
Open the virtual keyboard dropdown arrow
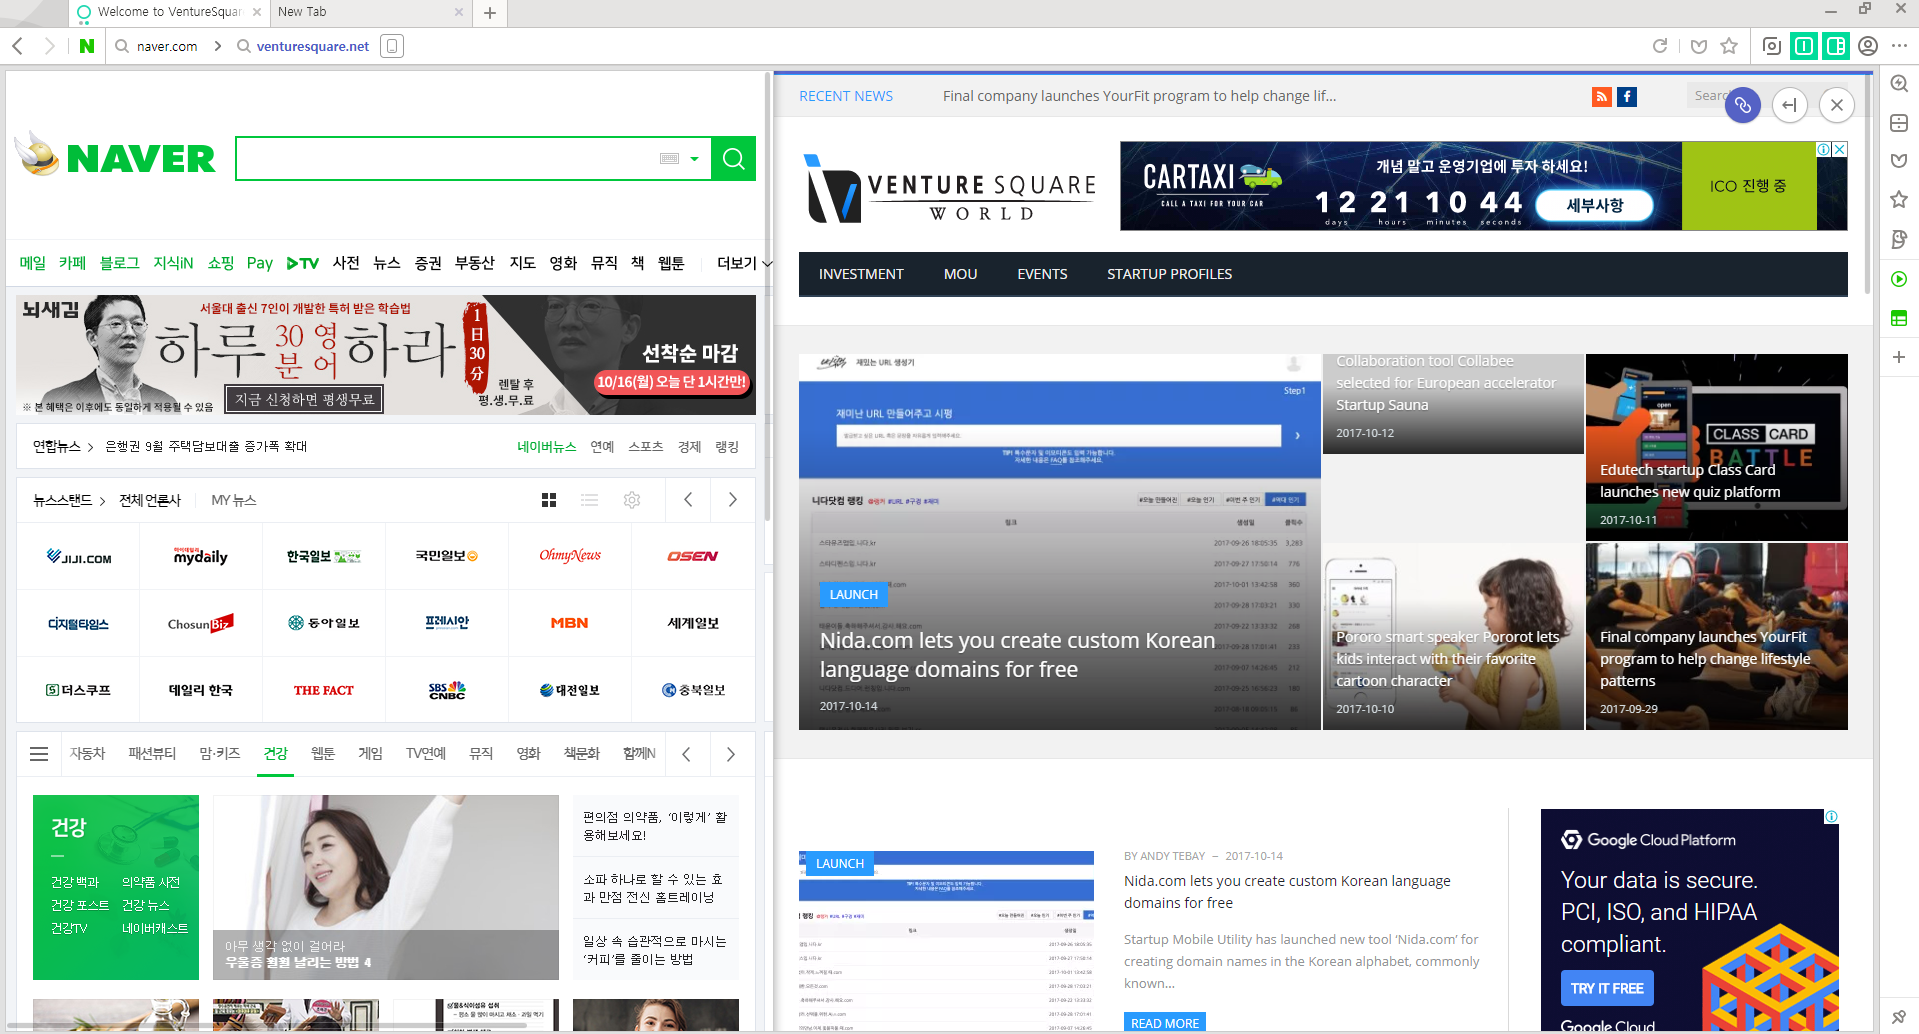pyautogui.click(x=694, y=158)
